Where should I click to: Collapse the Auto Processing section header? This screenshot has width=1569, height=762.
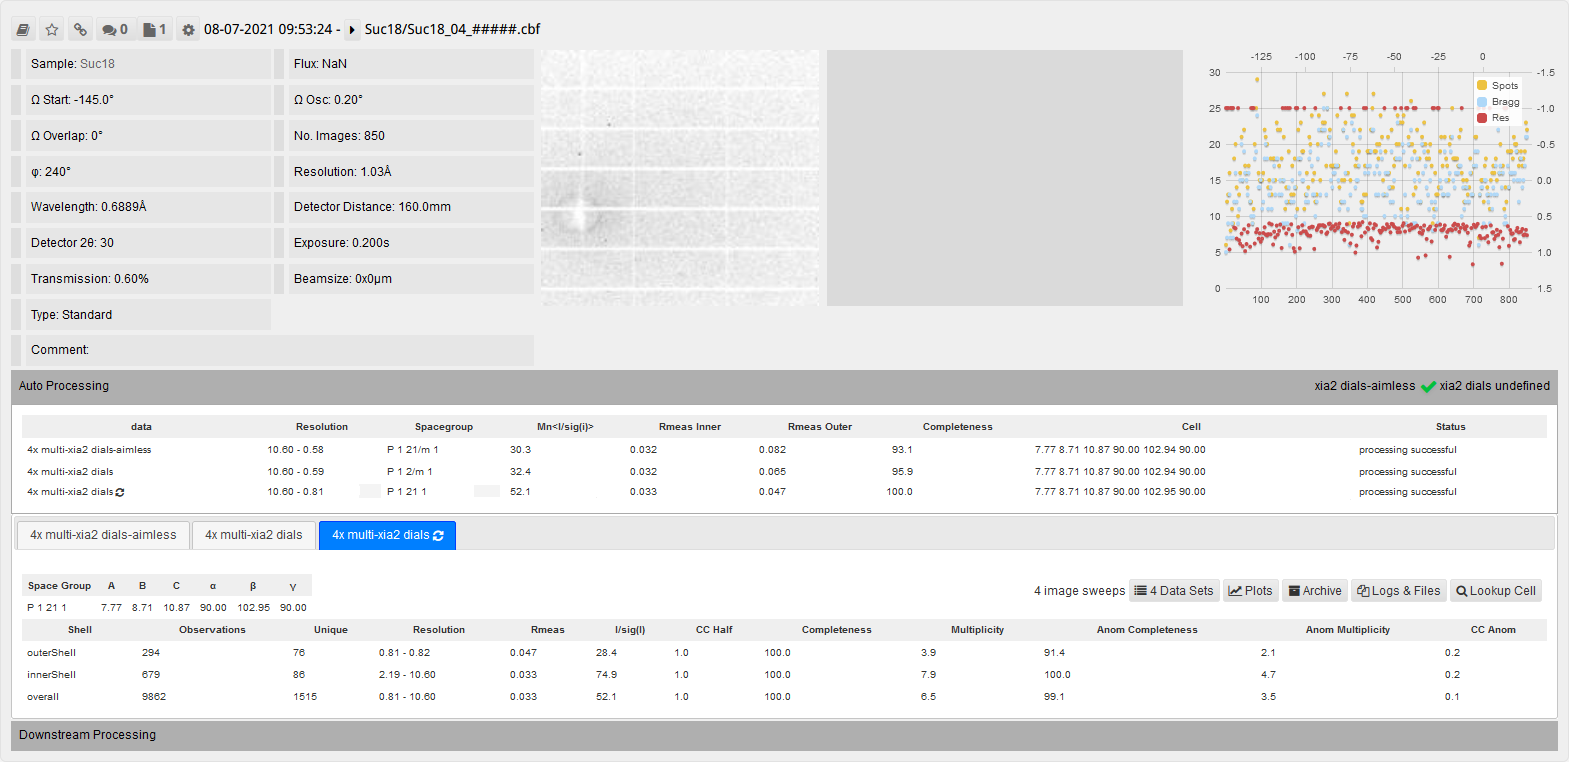click(64, 386)
